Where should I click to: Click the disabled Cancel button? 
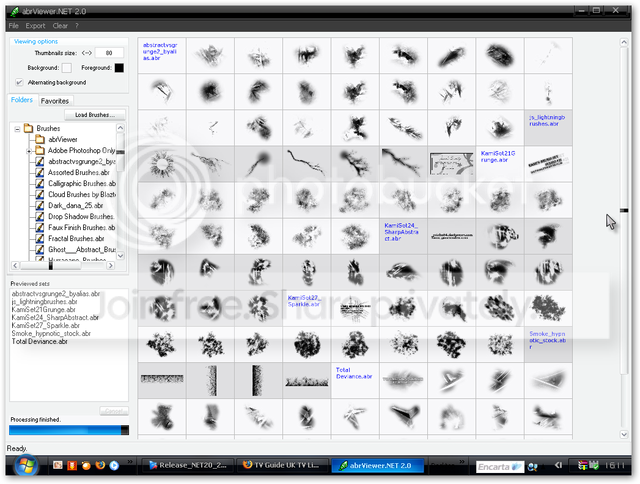tap(114, 411)
